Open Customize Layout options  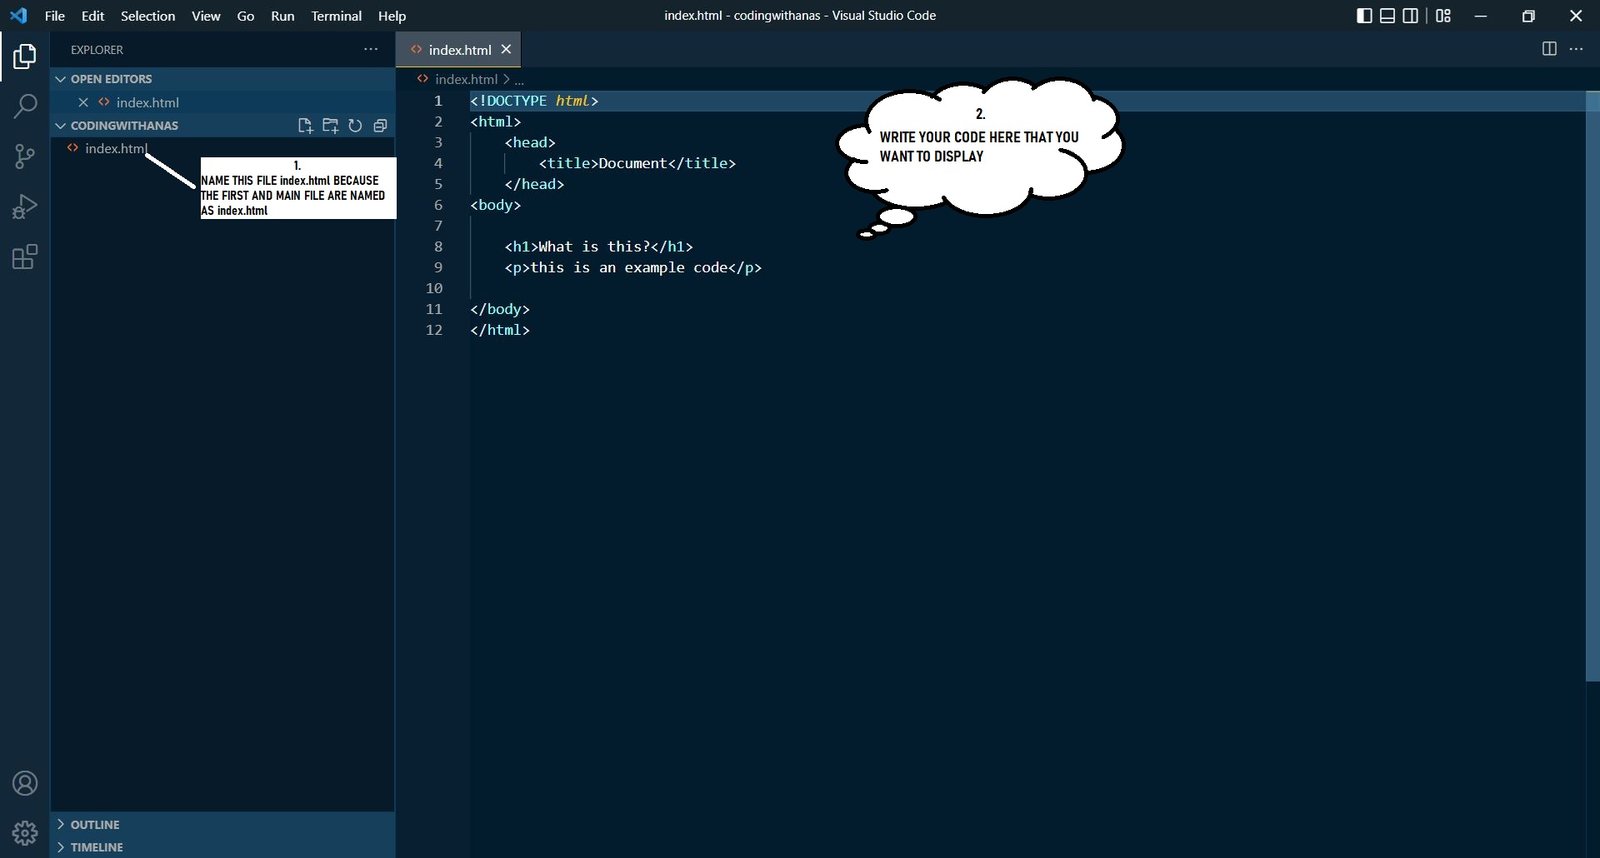coord(1443,15)
